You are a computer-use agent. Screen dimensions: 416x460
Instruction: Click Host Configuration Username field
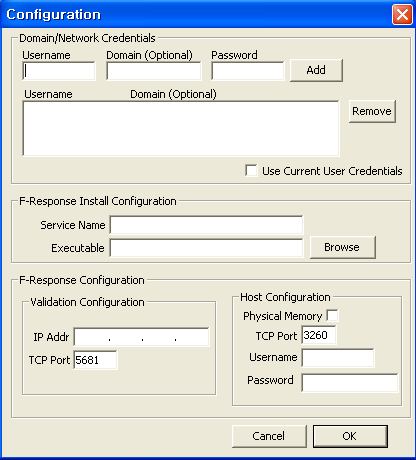[x=338, y=358]
